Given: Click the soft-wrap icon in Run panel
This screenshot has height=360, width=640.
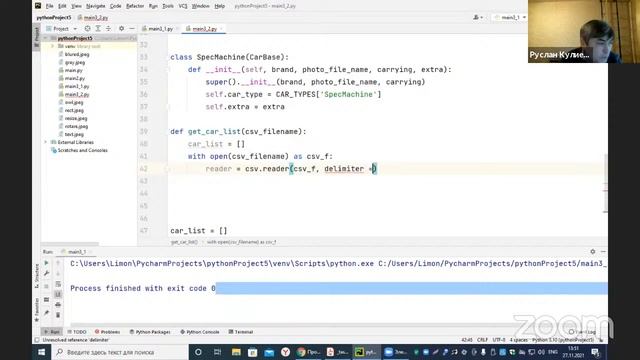Looking at the screenshot, I should [58, 284].
